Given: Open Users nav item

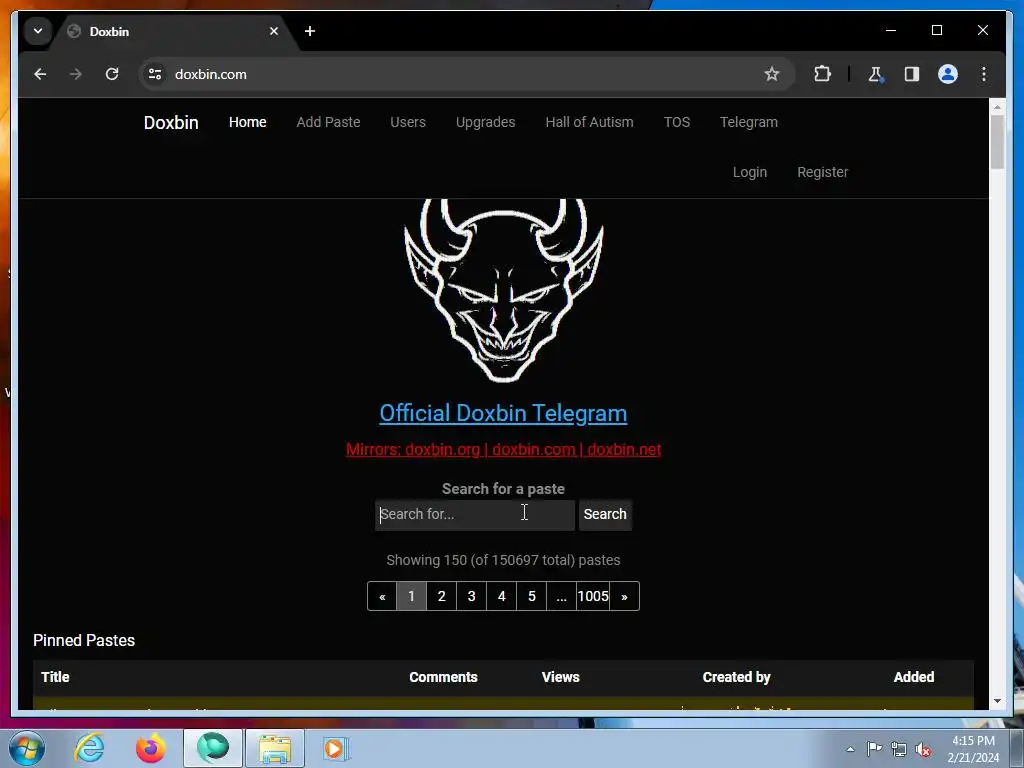Looking at the screenshot, I should (x=408, y=122).
